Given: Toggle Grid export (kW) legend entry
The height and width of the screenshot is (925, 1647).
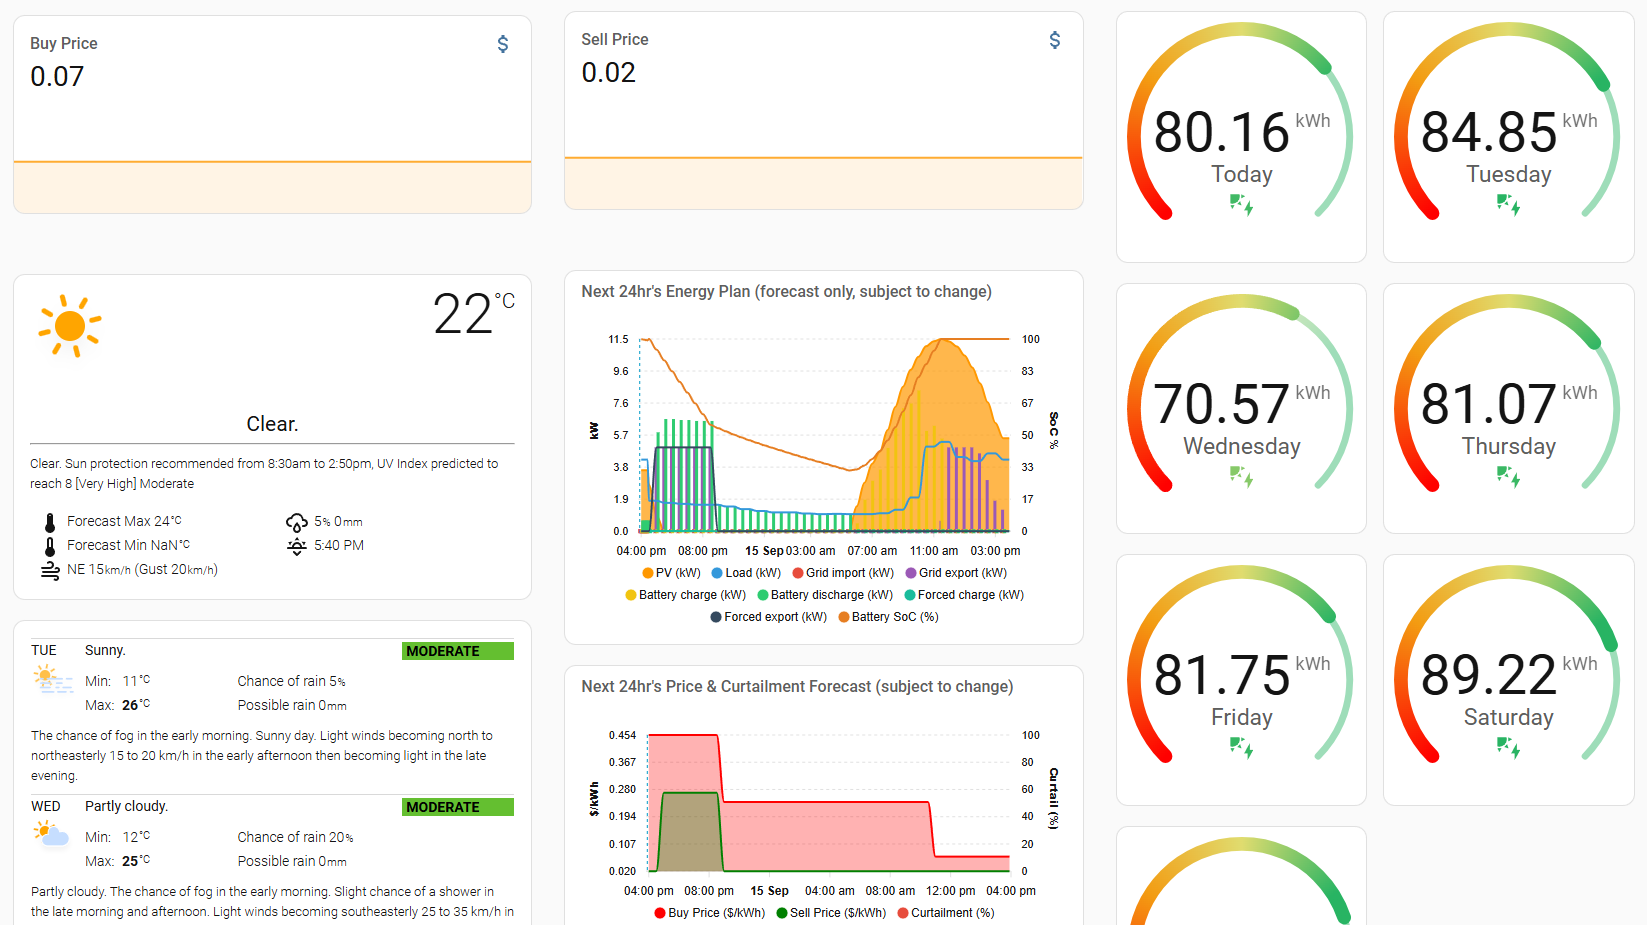Looking at the screenshot, I should [x=956, y=573].
